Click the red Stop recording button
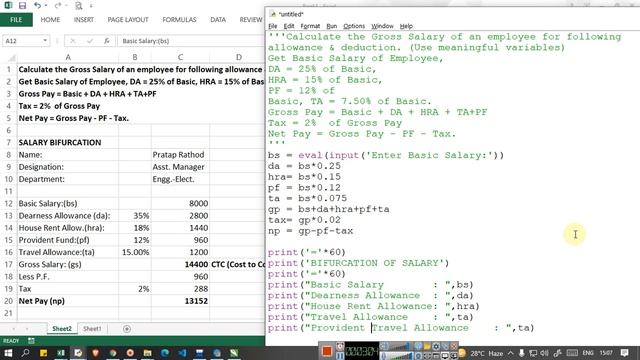 click(x=327, y=351)
